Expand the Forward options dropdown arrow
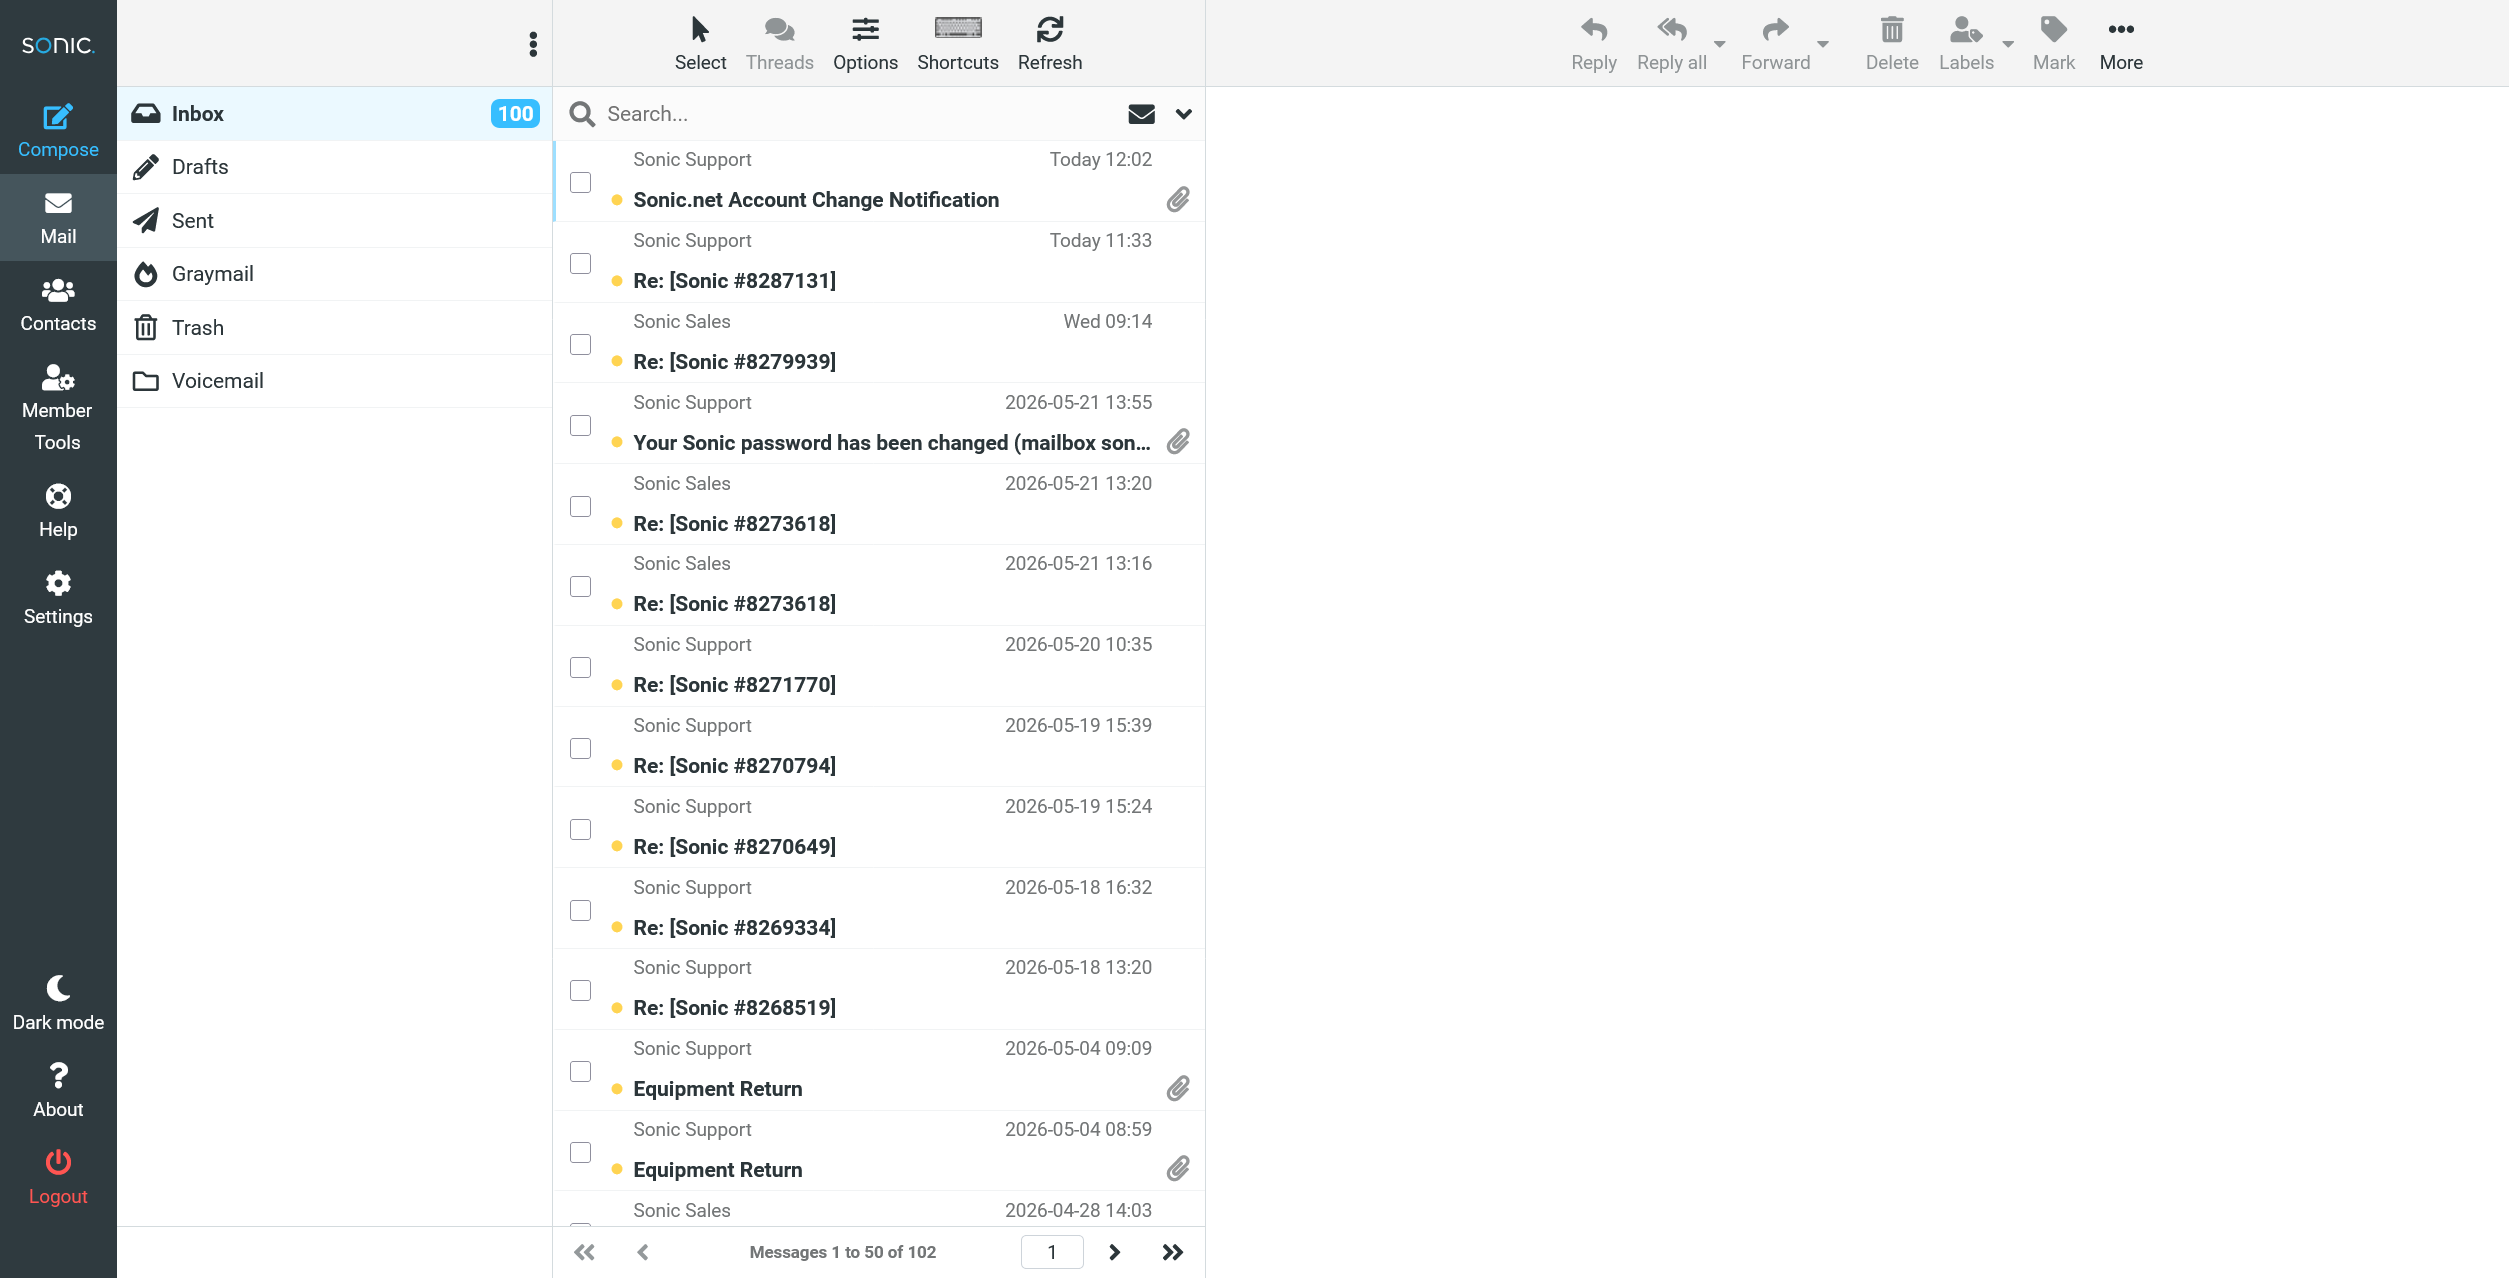2509x1278 pixels. click(1823, 44)
